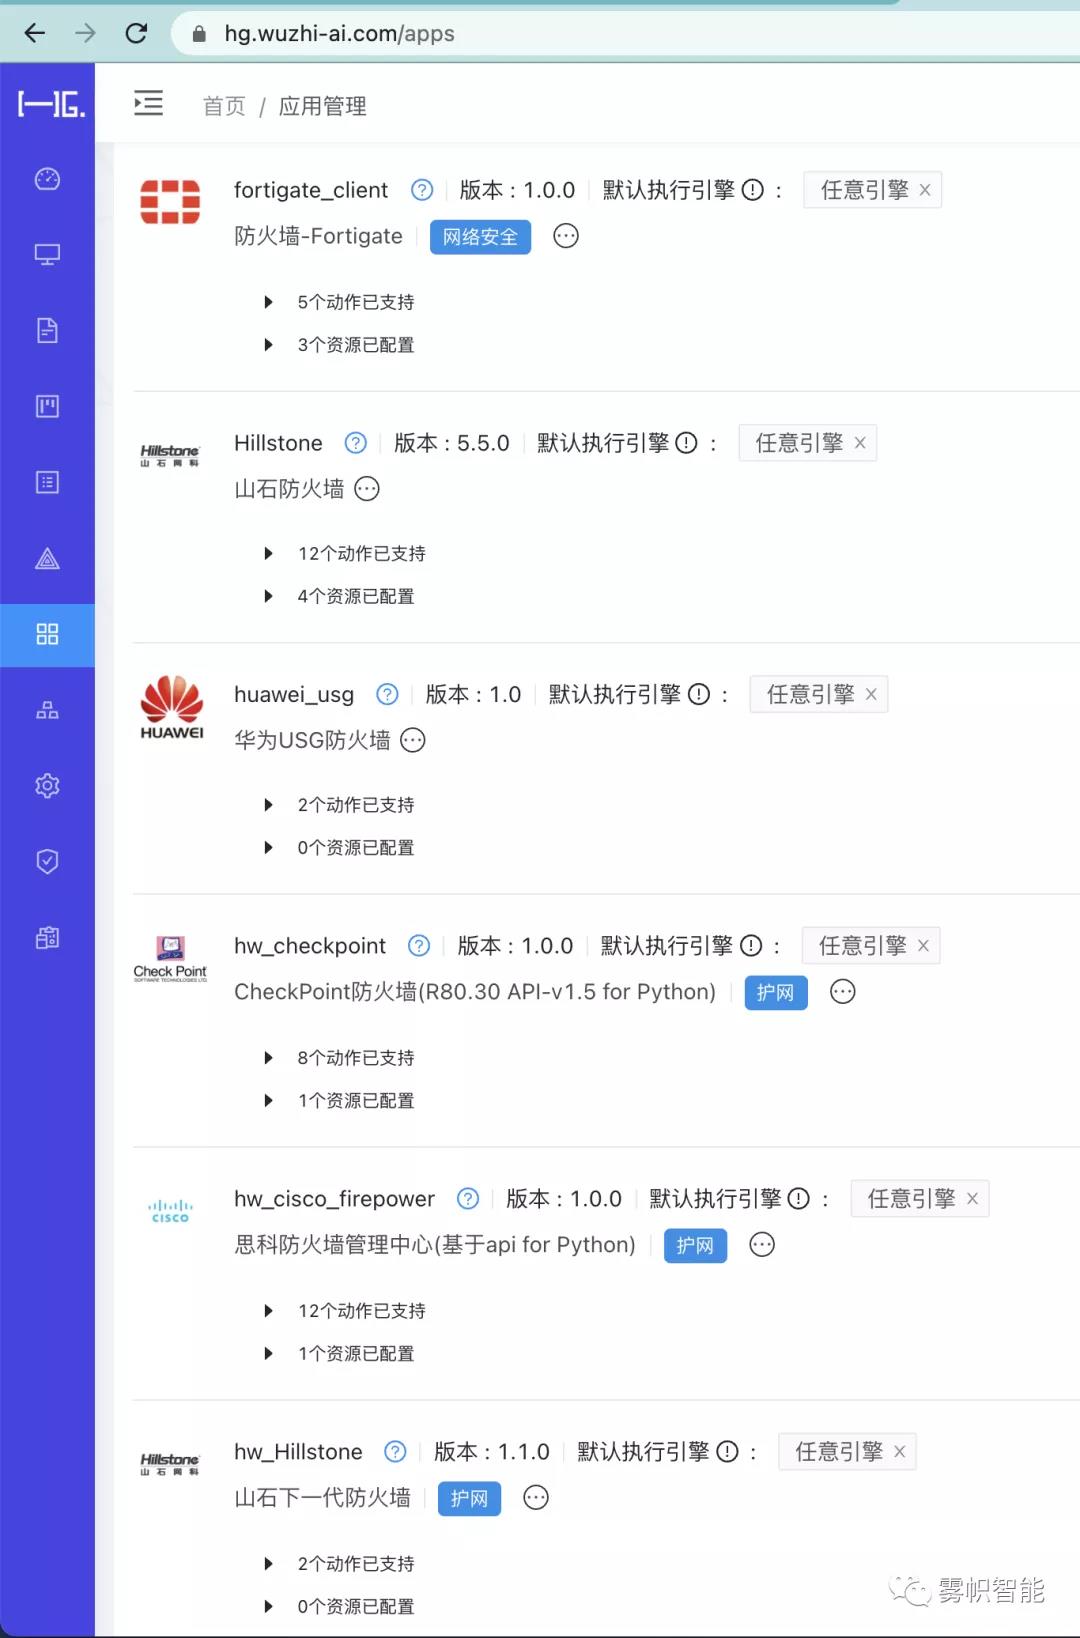Screen dimensions: 1080x1638
Task: Click the Fortinet logo thumbnail
Action: tap(170, 202)
